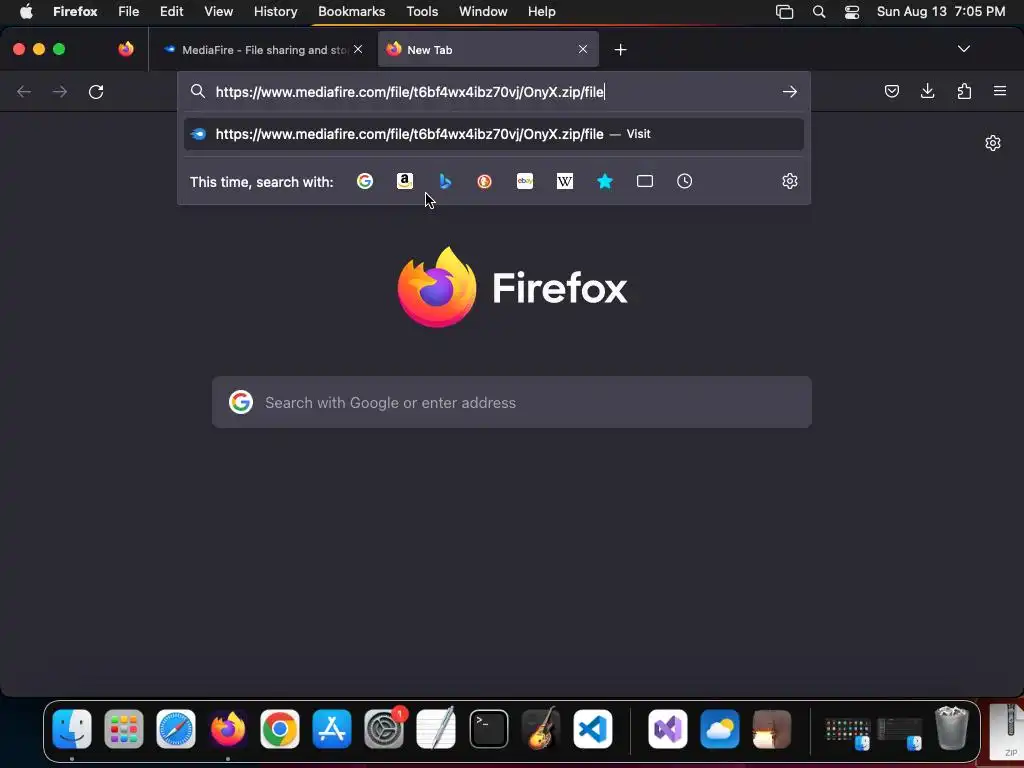Screen dimensions: 1024x768
Task: Open the Apple menu
Action: point(26,12)
